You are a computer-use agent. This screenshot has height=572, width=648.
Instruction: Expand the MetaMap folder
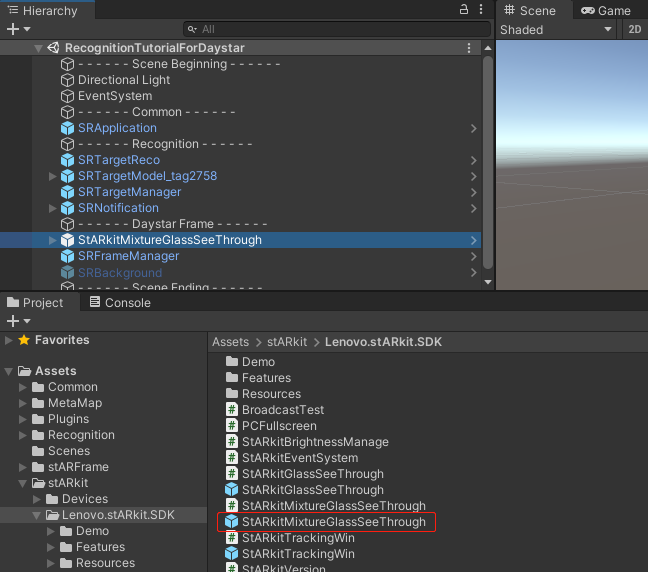[23, 403]
